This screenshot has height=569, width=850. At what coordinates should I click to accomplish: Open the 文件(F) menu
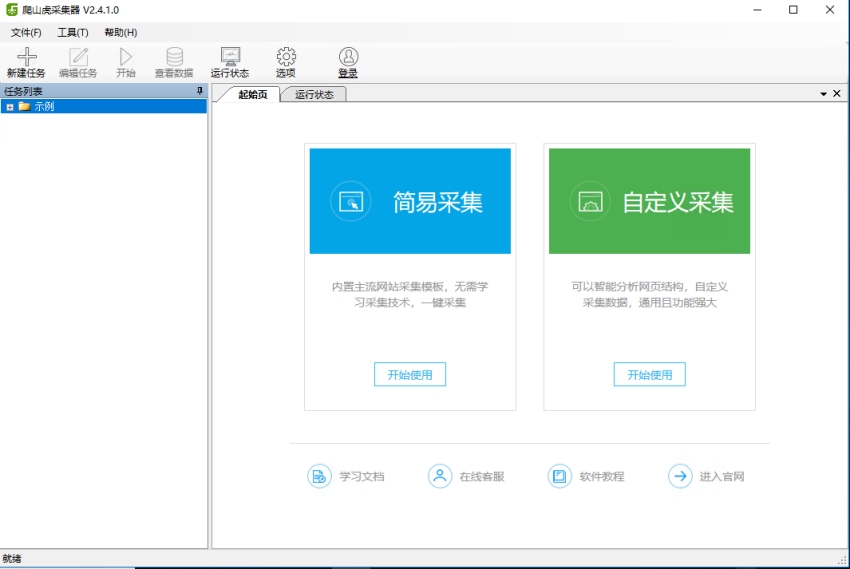coord(26,32)
